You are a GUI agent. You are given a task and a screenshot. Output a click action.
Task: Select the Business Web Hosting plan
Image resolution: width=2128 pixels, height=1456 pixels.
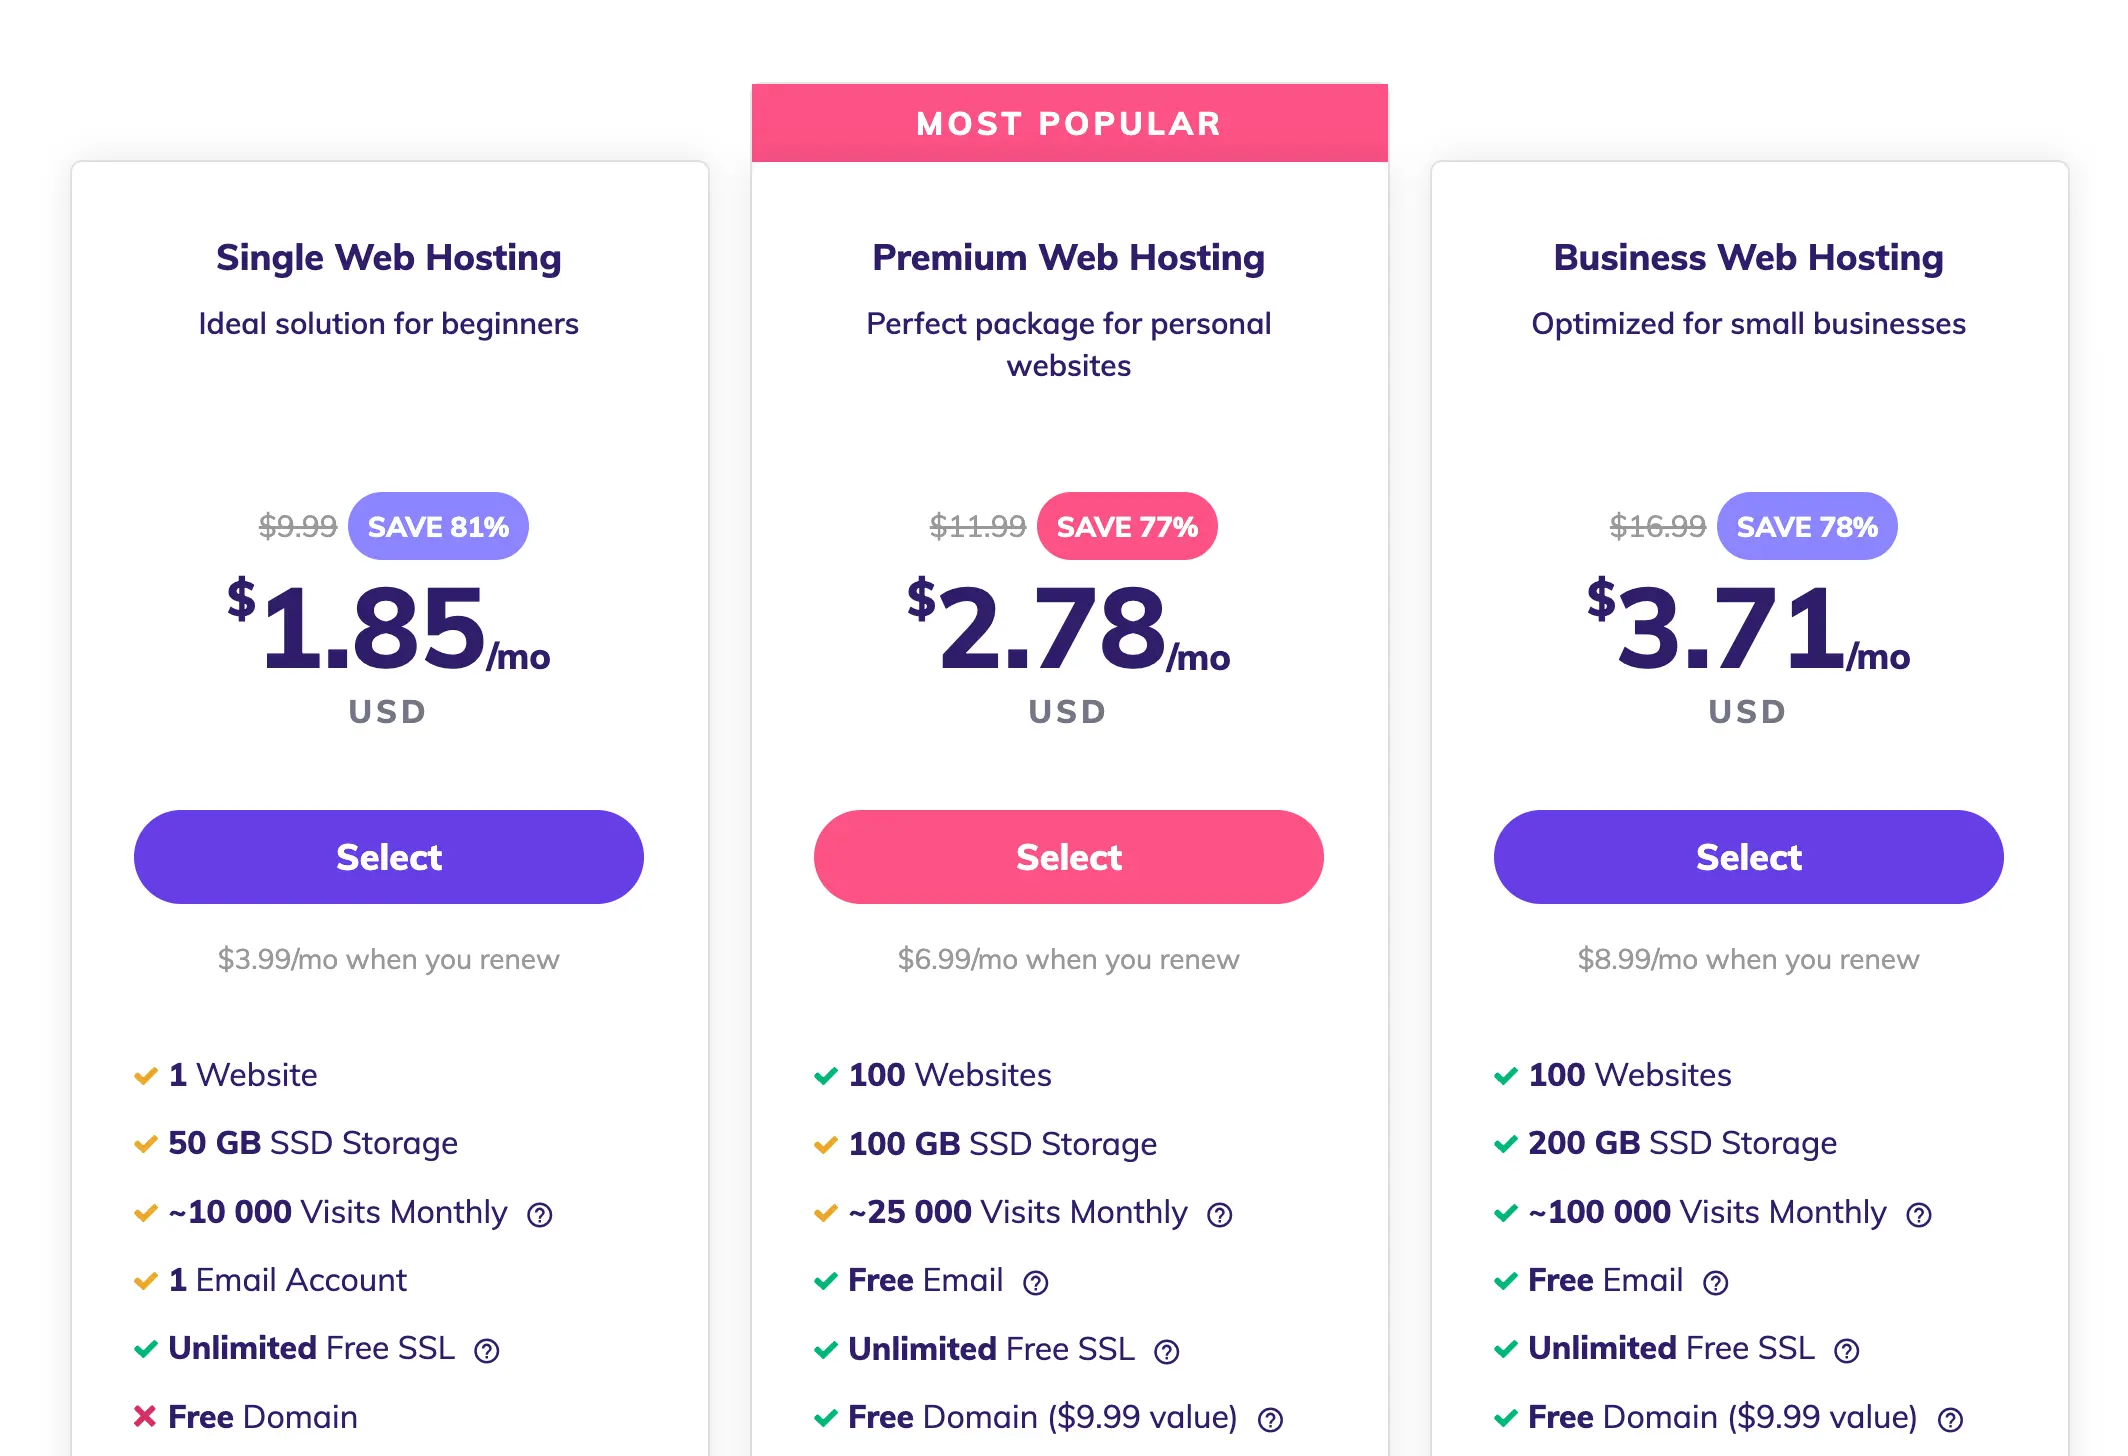tap(1749, 857)
